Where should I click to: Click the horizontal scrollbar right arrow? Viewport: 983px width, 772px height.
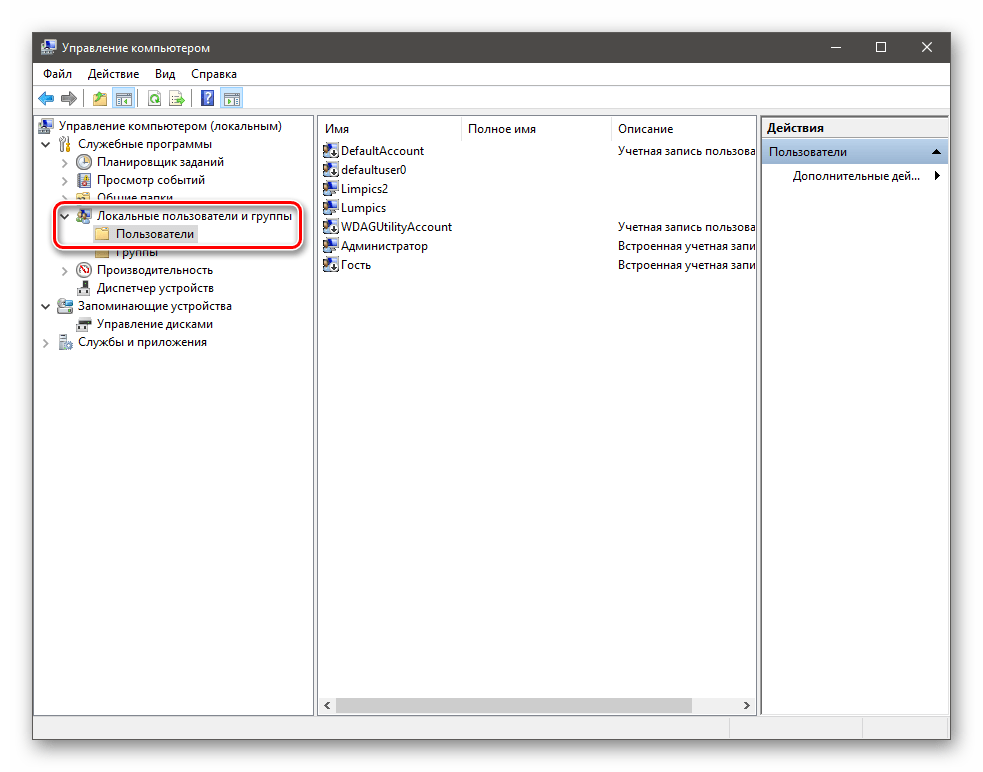point(746,706)
